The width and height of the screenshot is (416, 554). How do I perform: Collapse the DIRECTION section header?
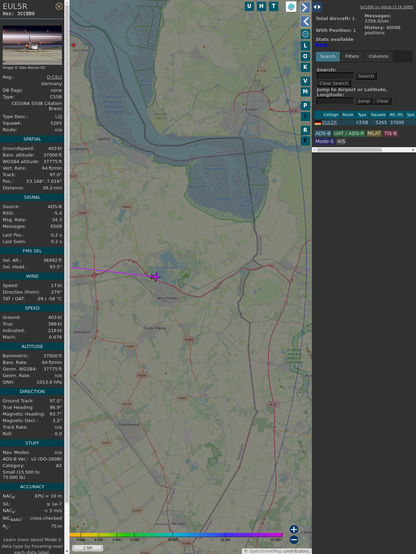click(x=32, y=391)
